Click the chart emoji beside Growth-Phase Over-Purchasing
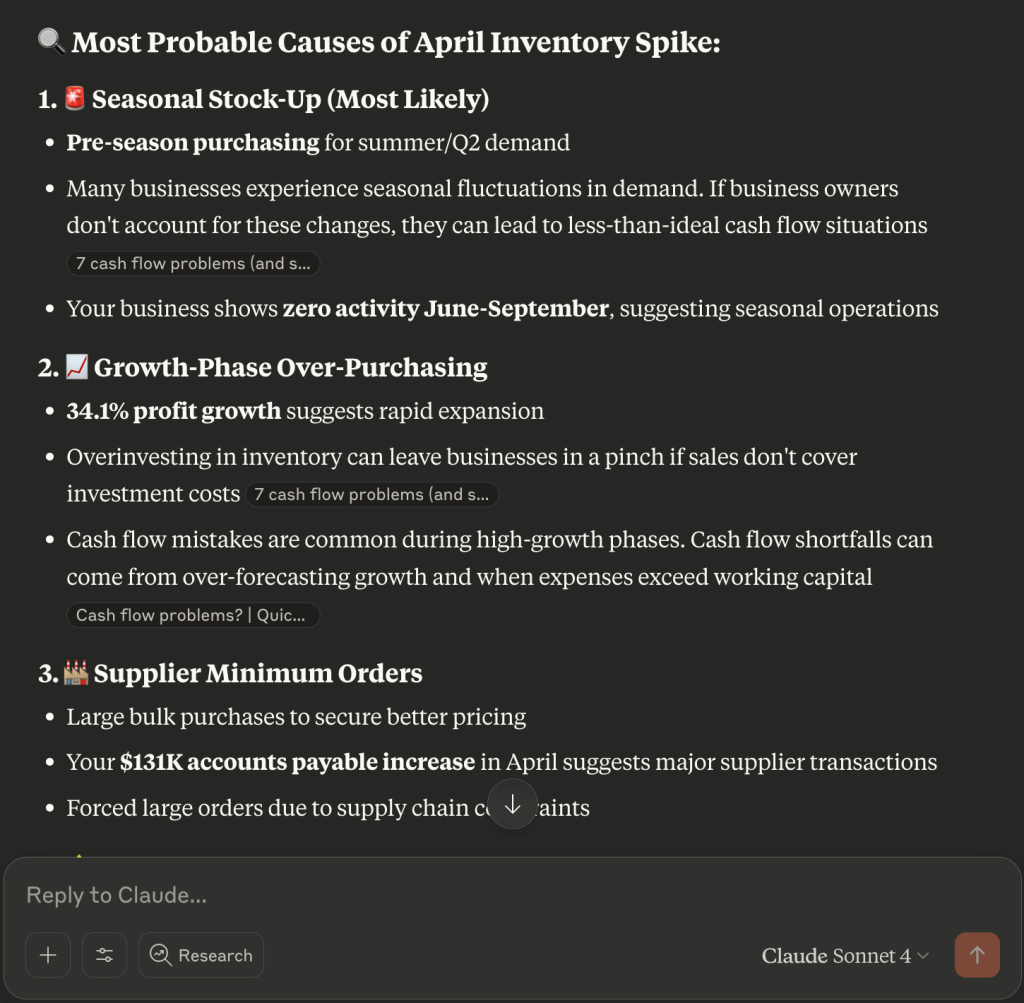Image resolution: width=1024 pixels, height=1003 pixels. pyautogui.click(x=77, y=367)
